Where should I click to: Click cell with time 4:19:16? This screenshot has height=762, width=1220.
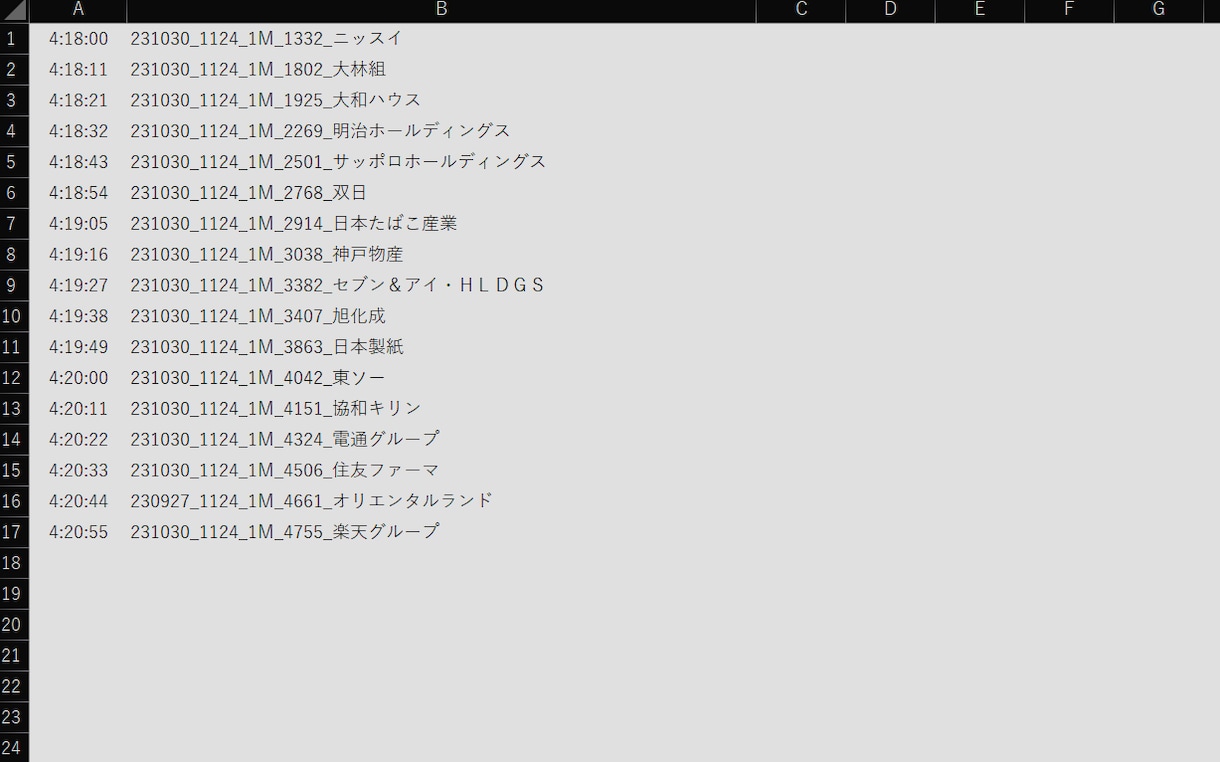pos(78,254)
